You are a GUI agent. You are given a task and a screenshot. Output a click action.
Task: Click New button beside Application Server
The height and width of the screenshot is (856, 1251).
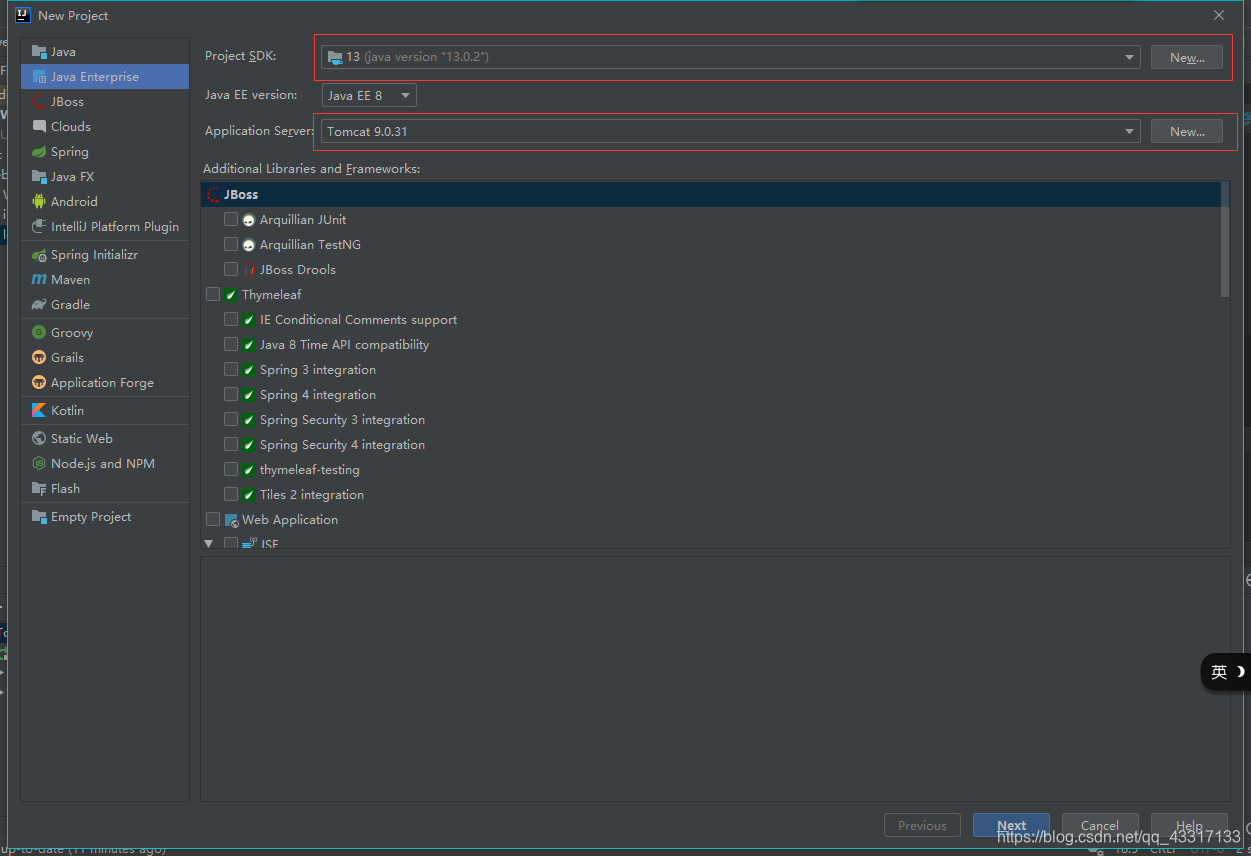[1186, 131]
